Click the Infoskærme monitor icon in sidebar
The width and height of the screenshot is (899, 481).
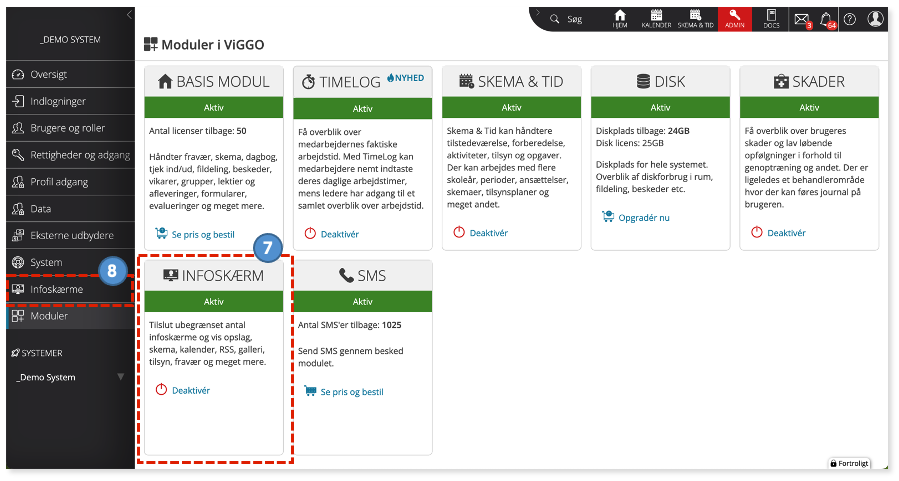[18, 290]
